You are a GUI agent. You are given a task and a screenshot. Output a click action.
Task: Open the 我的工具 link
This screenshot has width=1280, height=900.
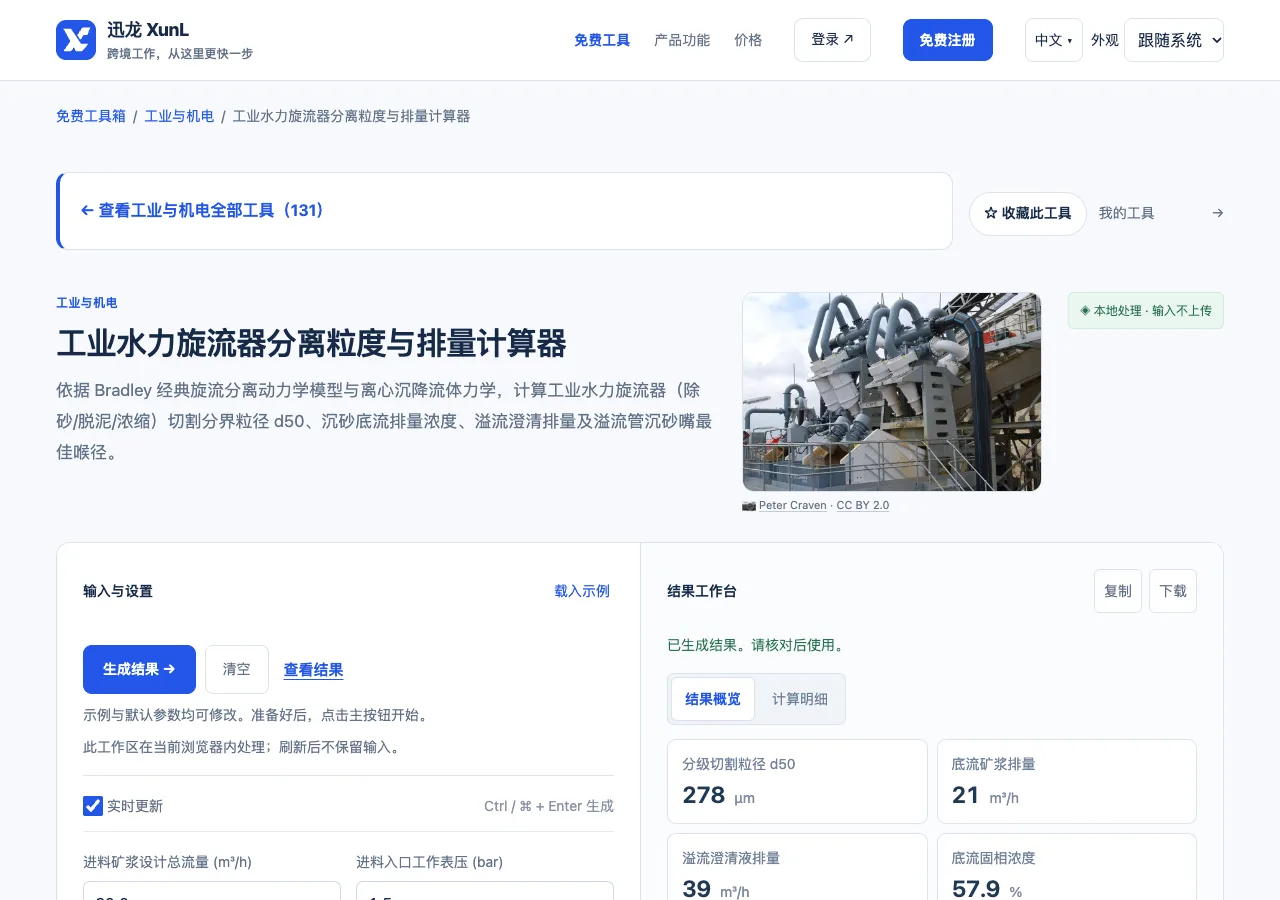(1127, 213)
